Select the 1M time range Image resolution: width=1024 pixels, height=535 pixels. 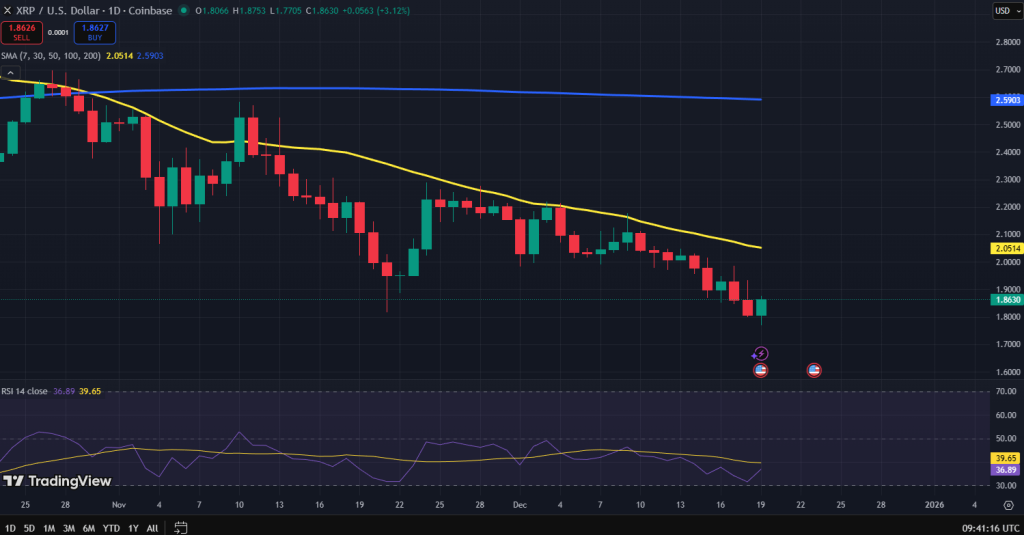point(48,527)
